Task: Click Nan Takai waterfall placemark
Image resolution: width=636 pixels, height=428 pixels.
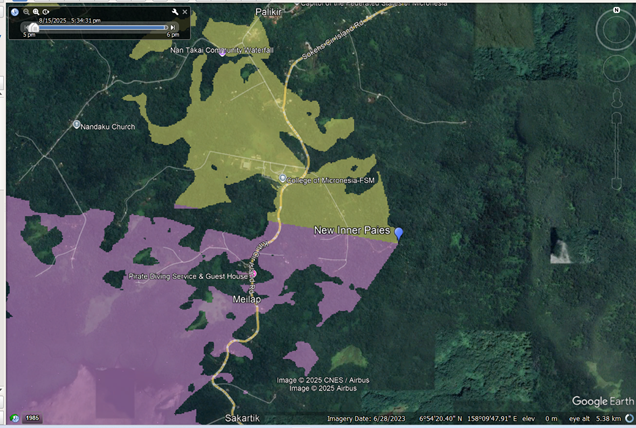Action: click(x=223, y=51)
